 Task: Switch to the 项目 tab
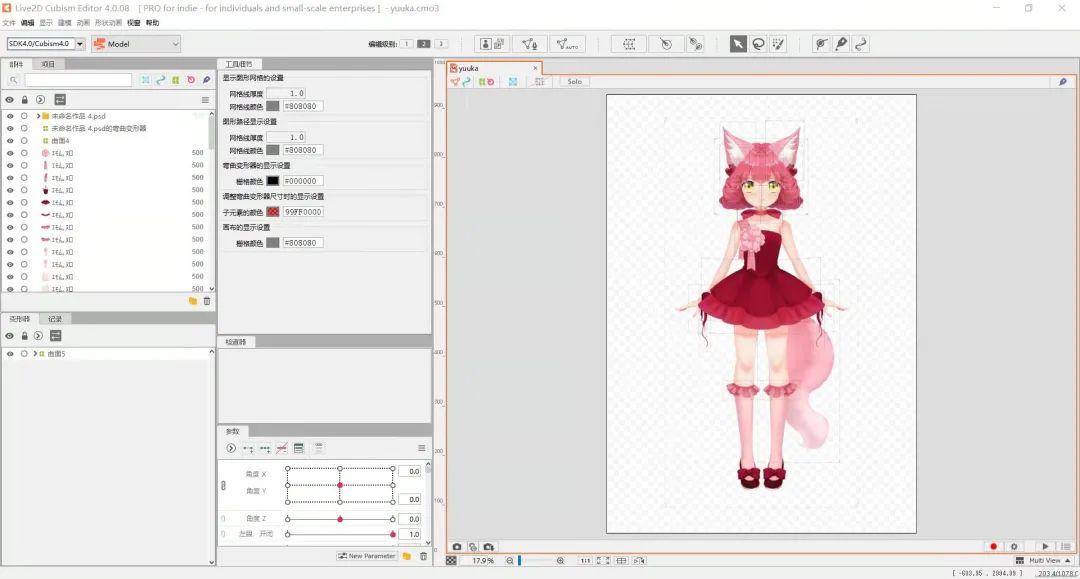[x=48, y=64]
